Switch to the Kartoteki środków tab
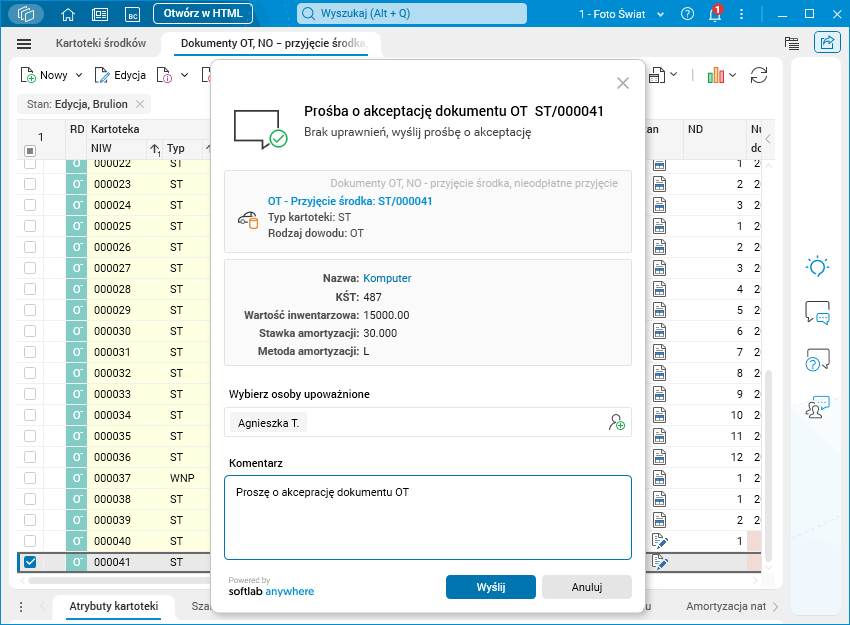 click(101, 43)
